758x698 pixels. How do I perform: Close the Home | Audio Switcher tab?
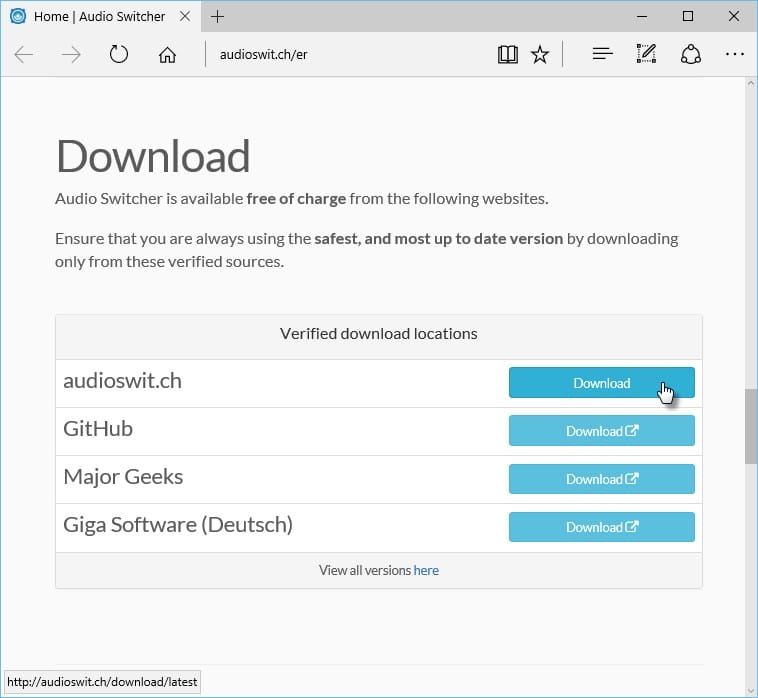[x=185, y=16]
